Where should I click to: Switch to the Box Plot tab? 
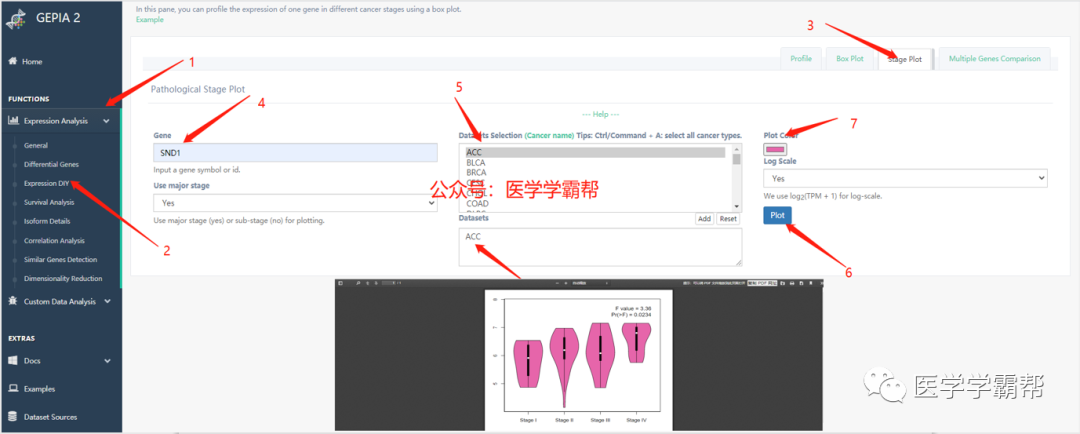[850, 59]
